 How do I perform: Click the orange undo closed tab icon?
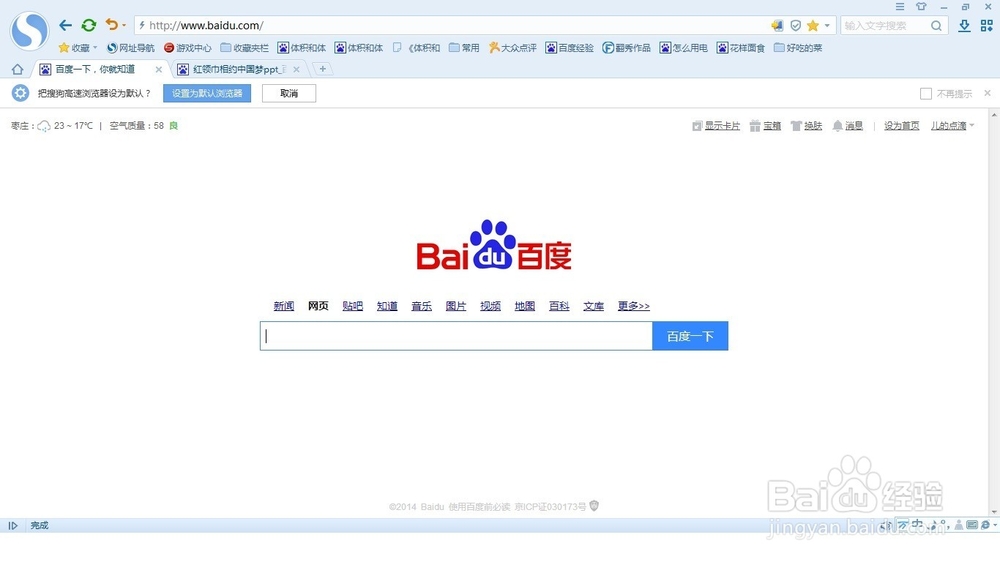[112, 25]
